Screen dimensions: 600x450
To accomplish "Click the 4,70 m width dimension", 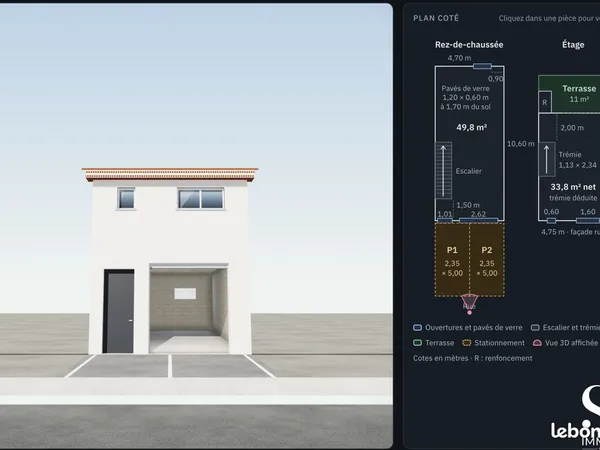I will (460, 58).
